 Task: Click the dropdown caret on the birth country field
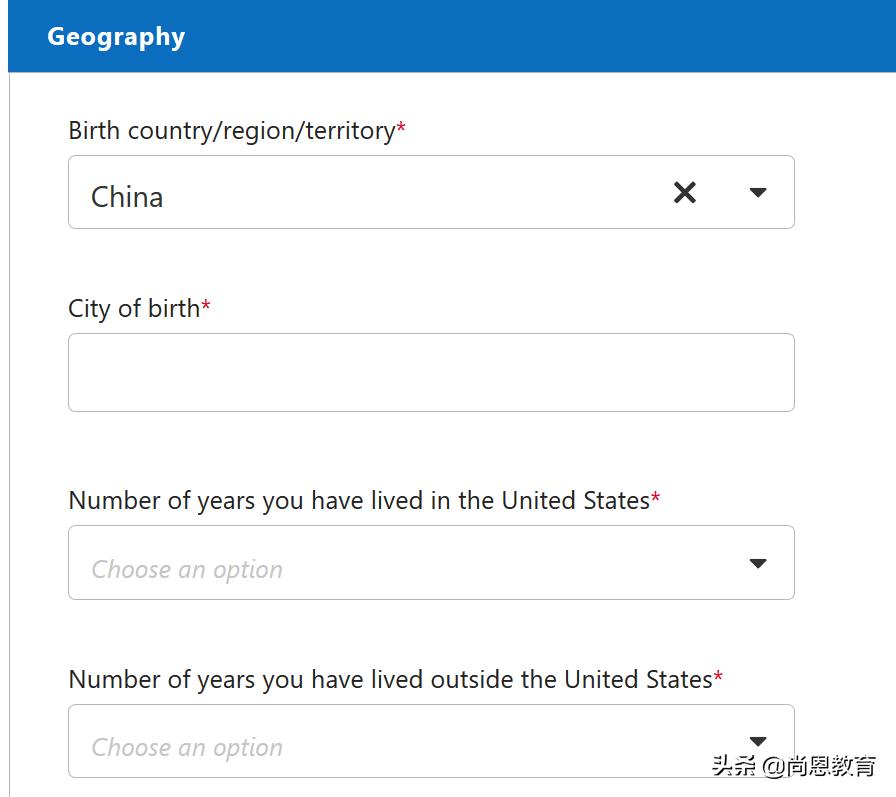click(757, 193)
